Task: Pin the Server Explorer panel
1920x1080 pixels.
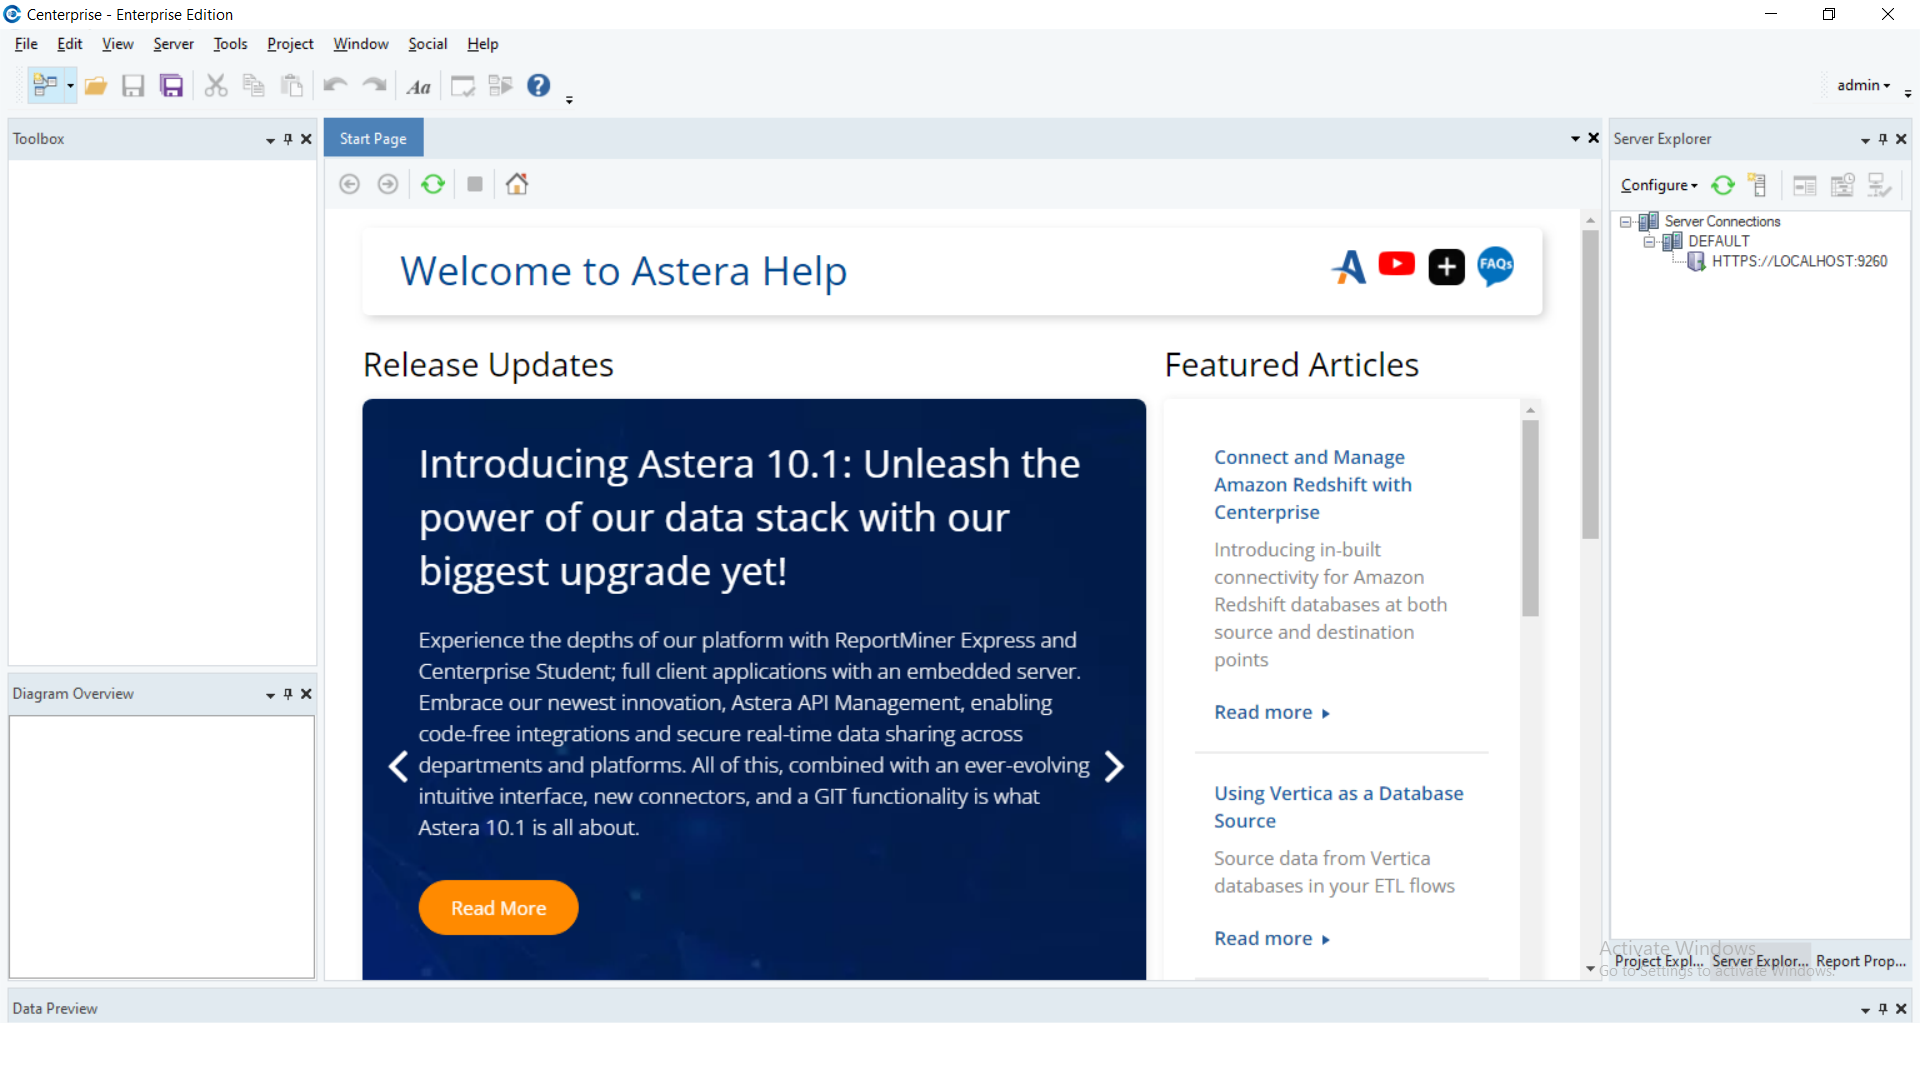Action: pos(1883,139)
